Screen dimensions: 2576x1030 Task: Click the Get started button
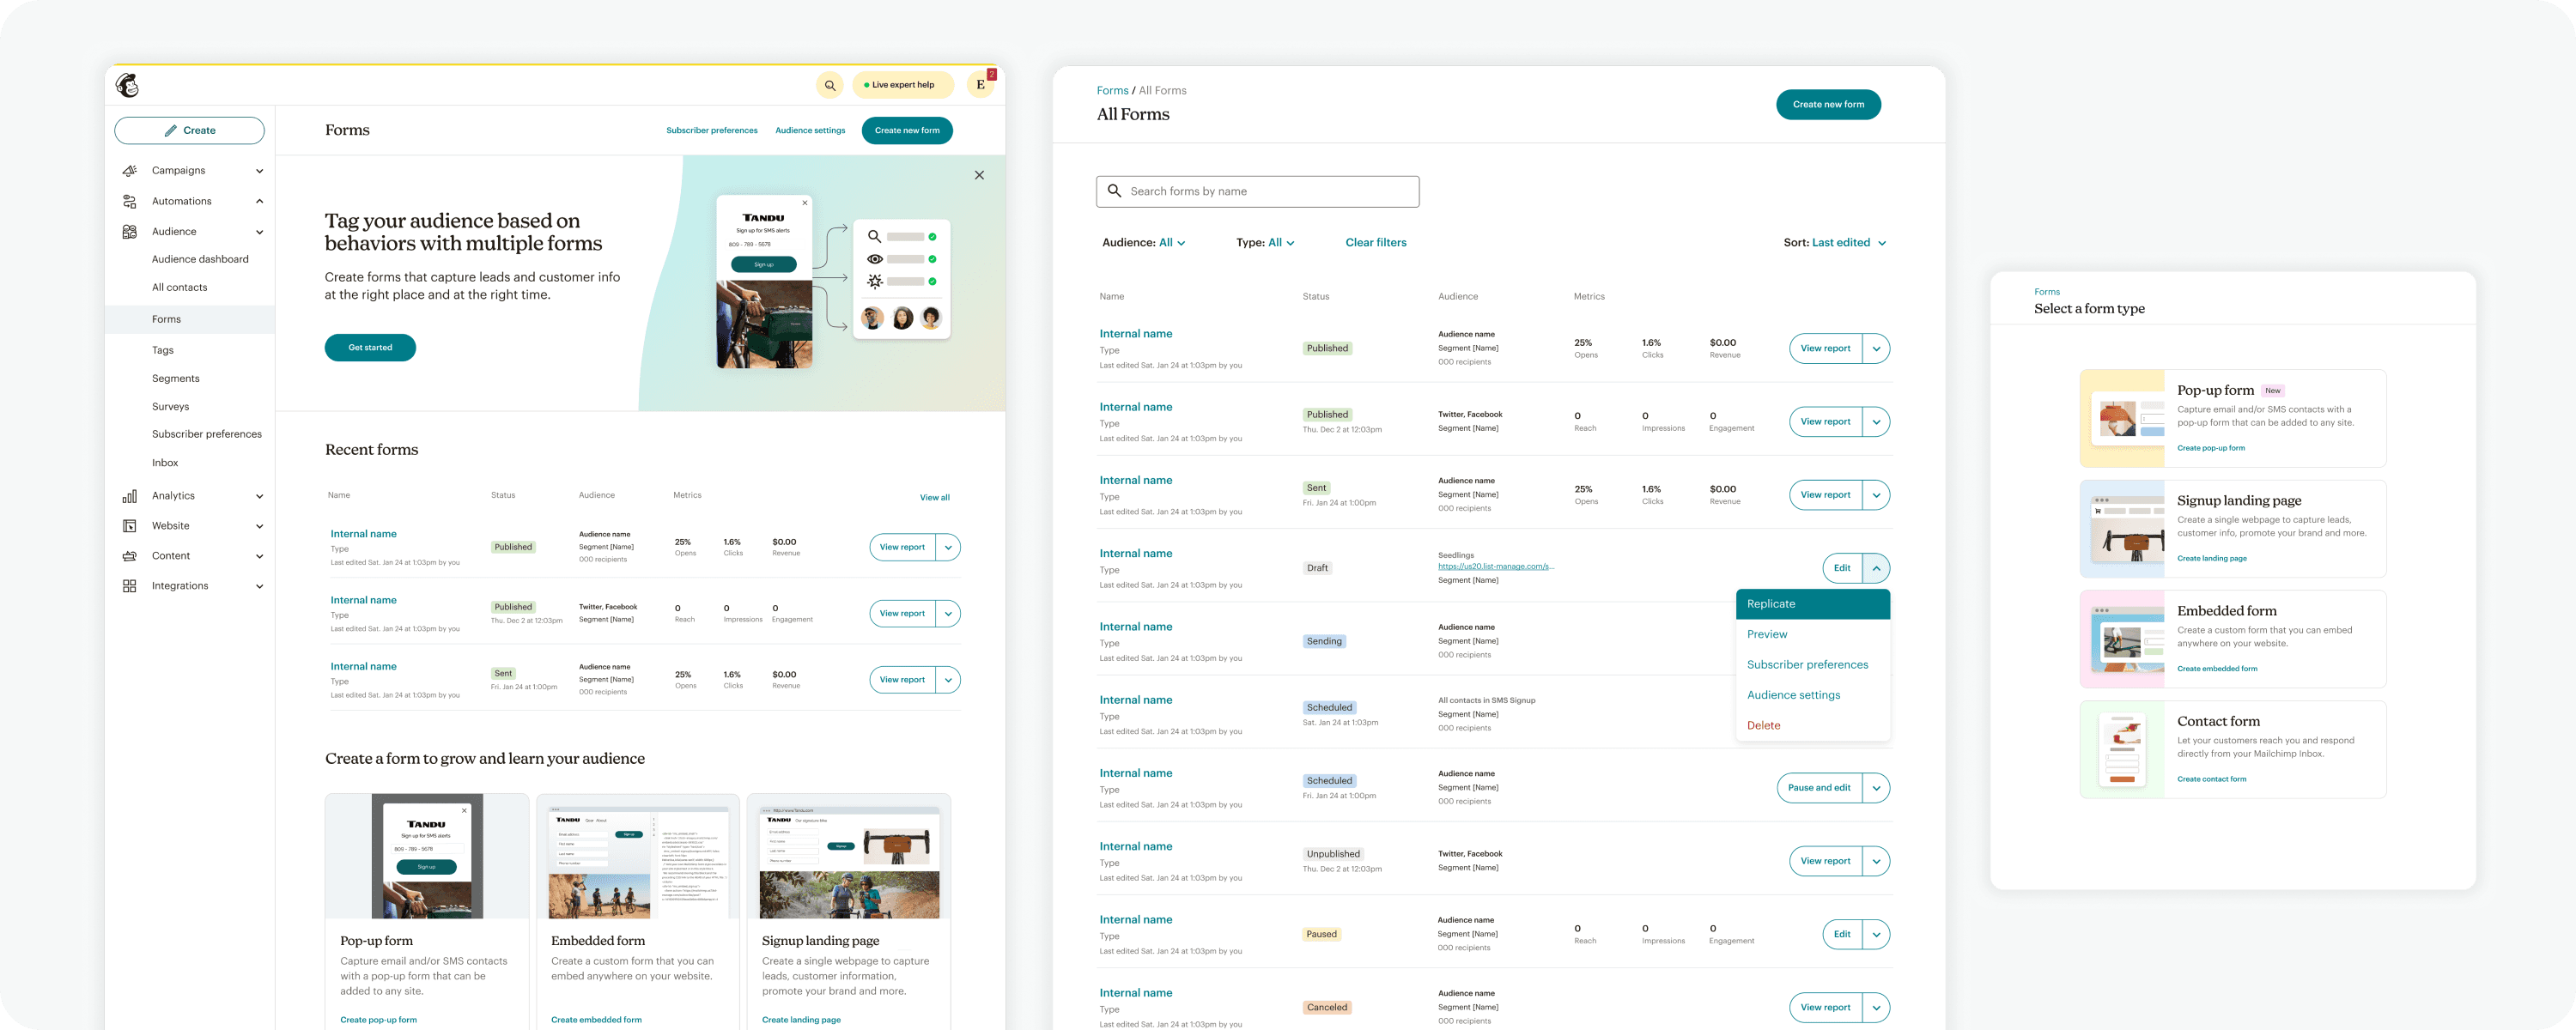[370, 347]
